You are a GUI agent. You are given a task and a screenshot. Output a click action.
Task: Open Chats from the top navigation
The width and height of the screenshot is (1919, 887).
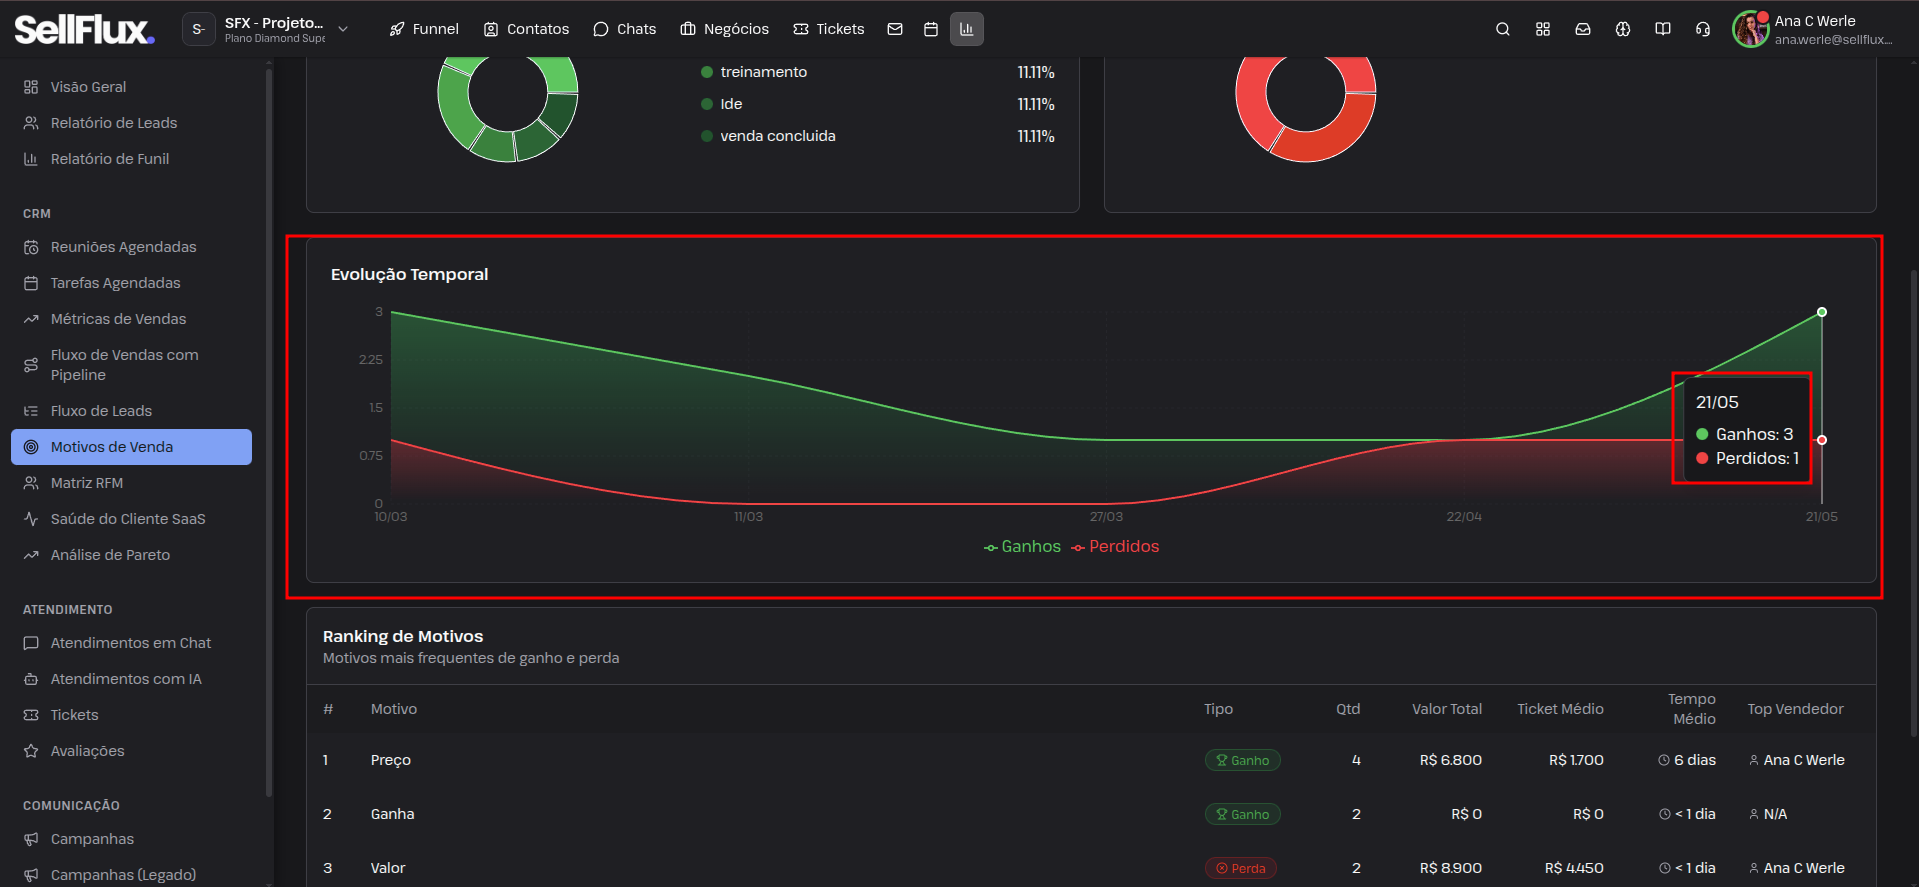coord(625,29)
